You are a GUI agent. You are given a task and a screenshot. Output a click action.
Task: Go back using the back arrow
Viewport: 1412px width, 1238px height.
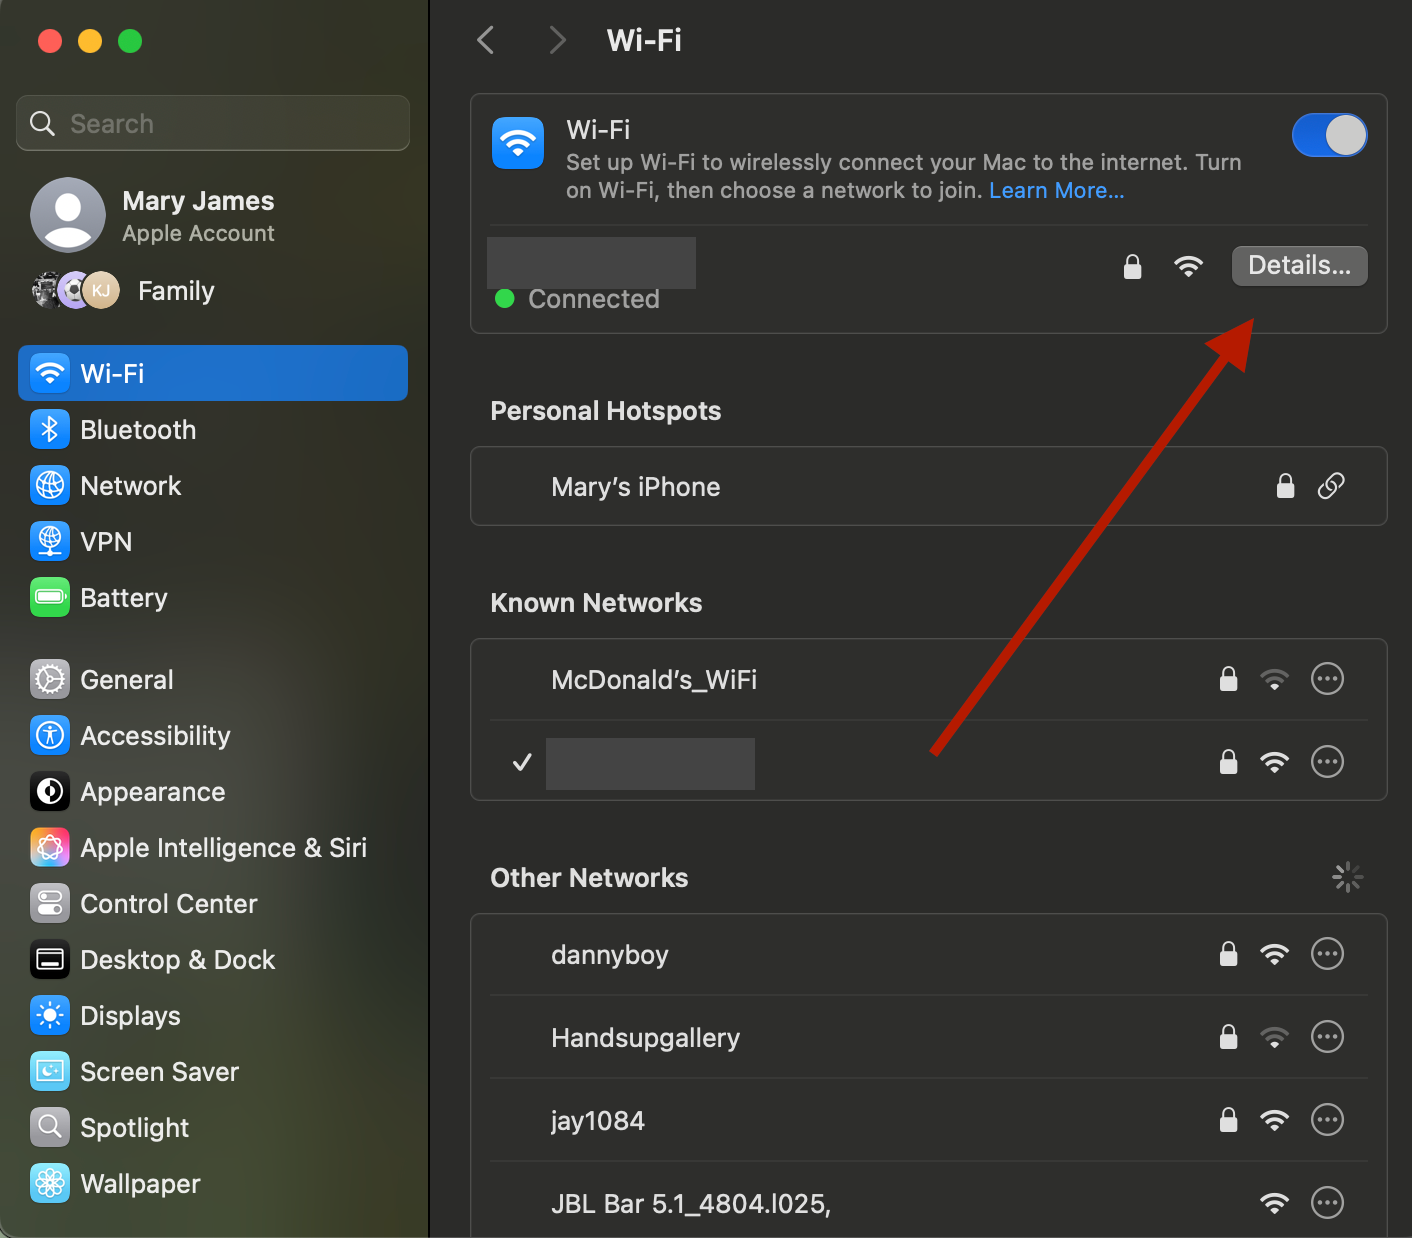click(x=487, y=41)
